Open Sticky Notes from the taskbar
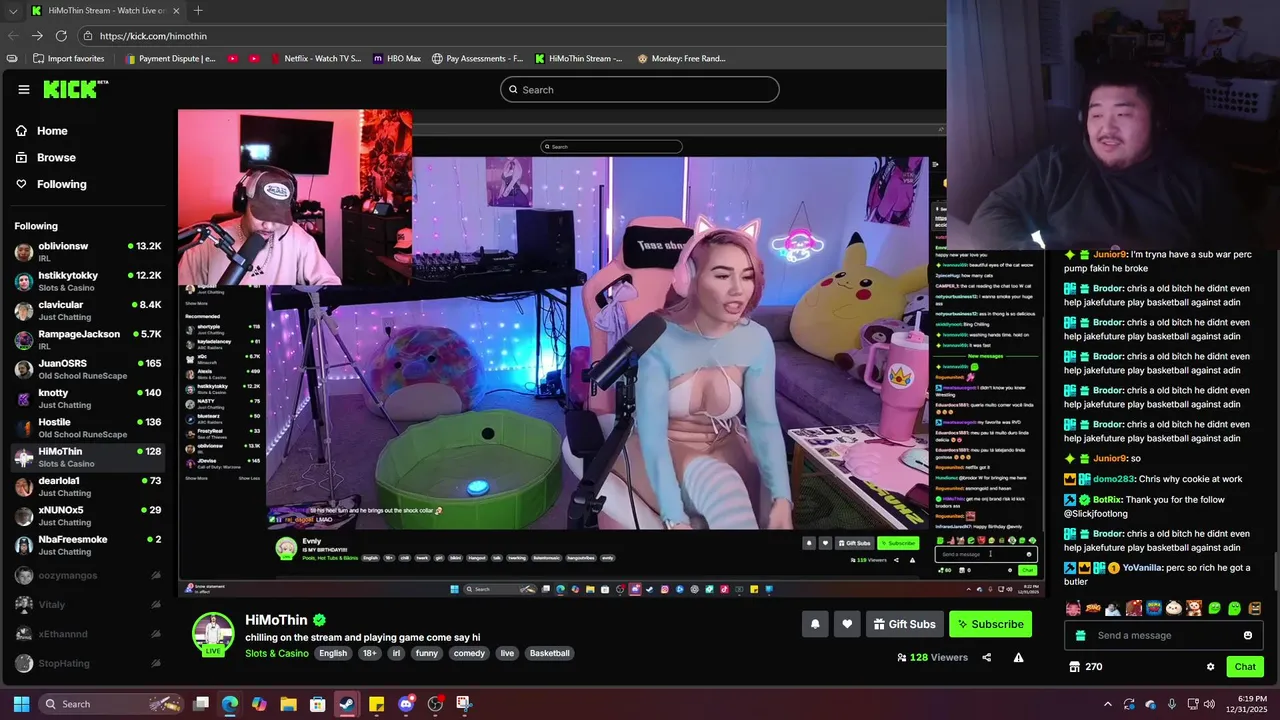Screen dimensions: 1280x720 377,704
